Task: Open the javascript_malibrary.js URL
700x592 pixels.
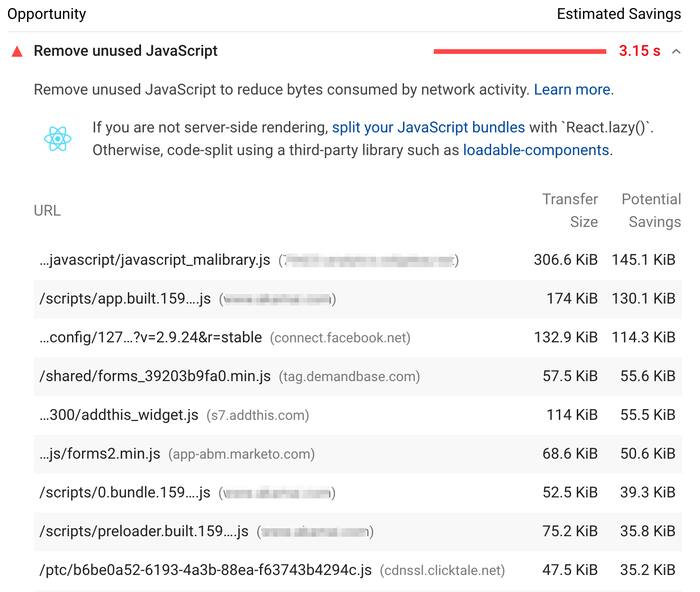Action: [155, 260]
